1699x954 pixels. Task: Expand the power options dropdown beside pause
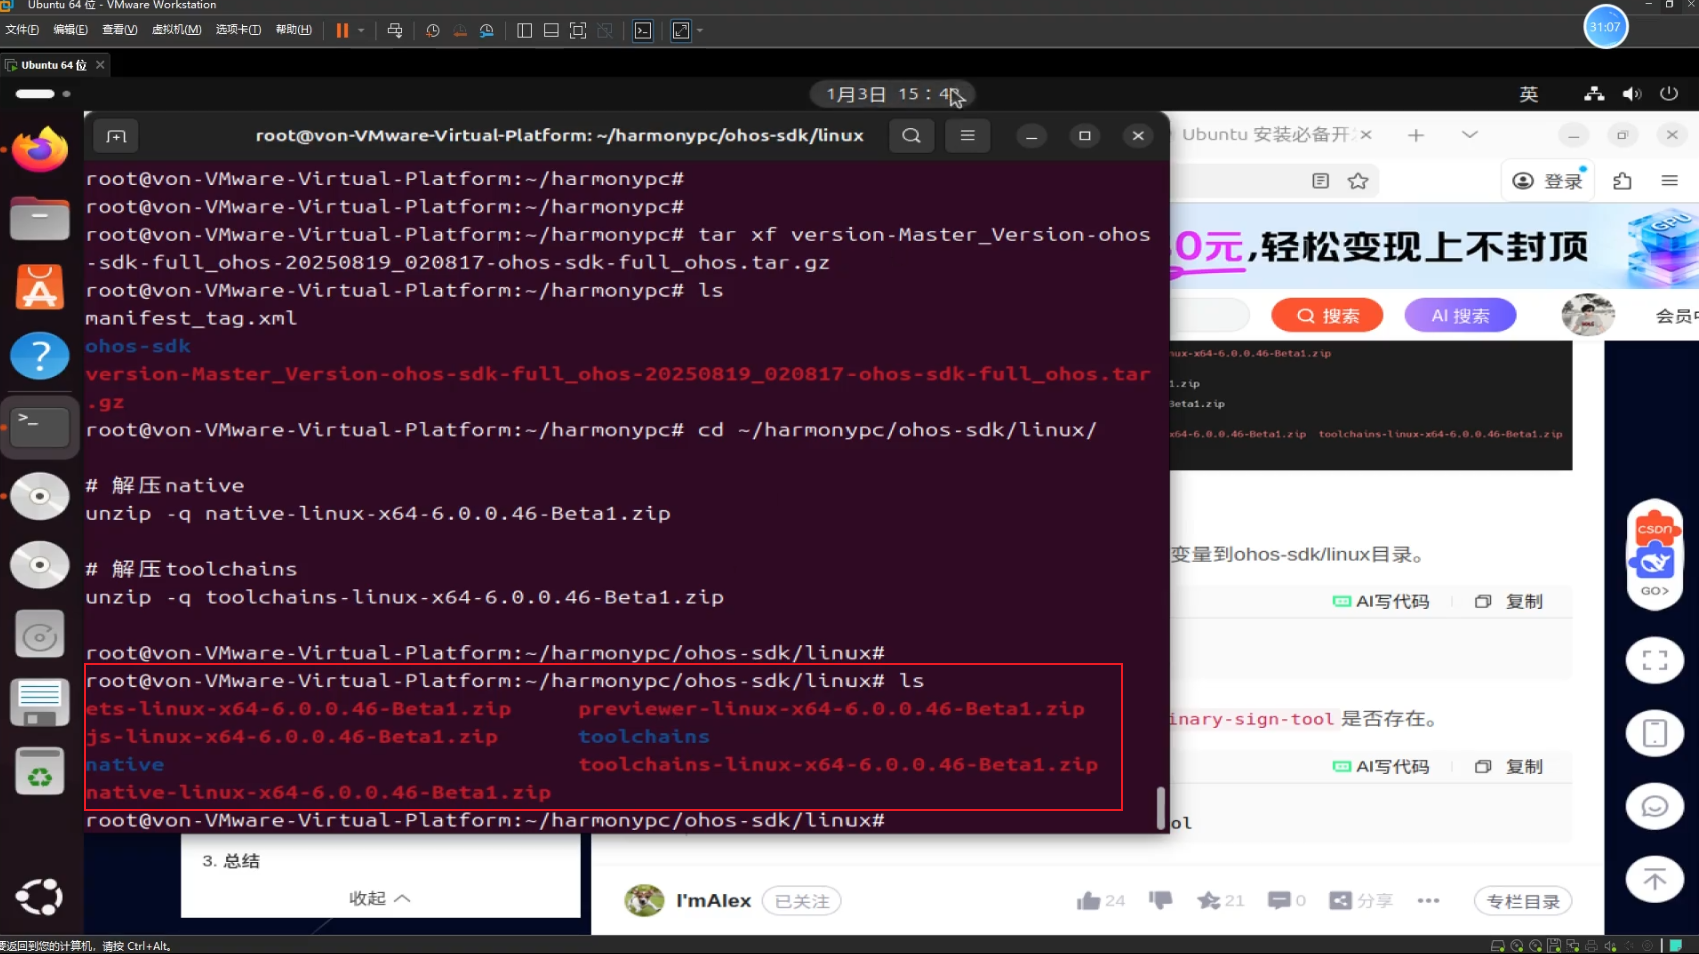click(x=361, y=30)
